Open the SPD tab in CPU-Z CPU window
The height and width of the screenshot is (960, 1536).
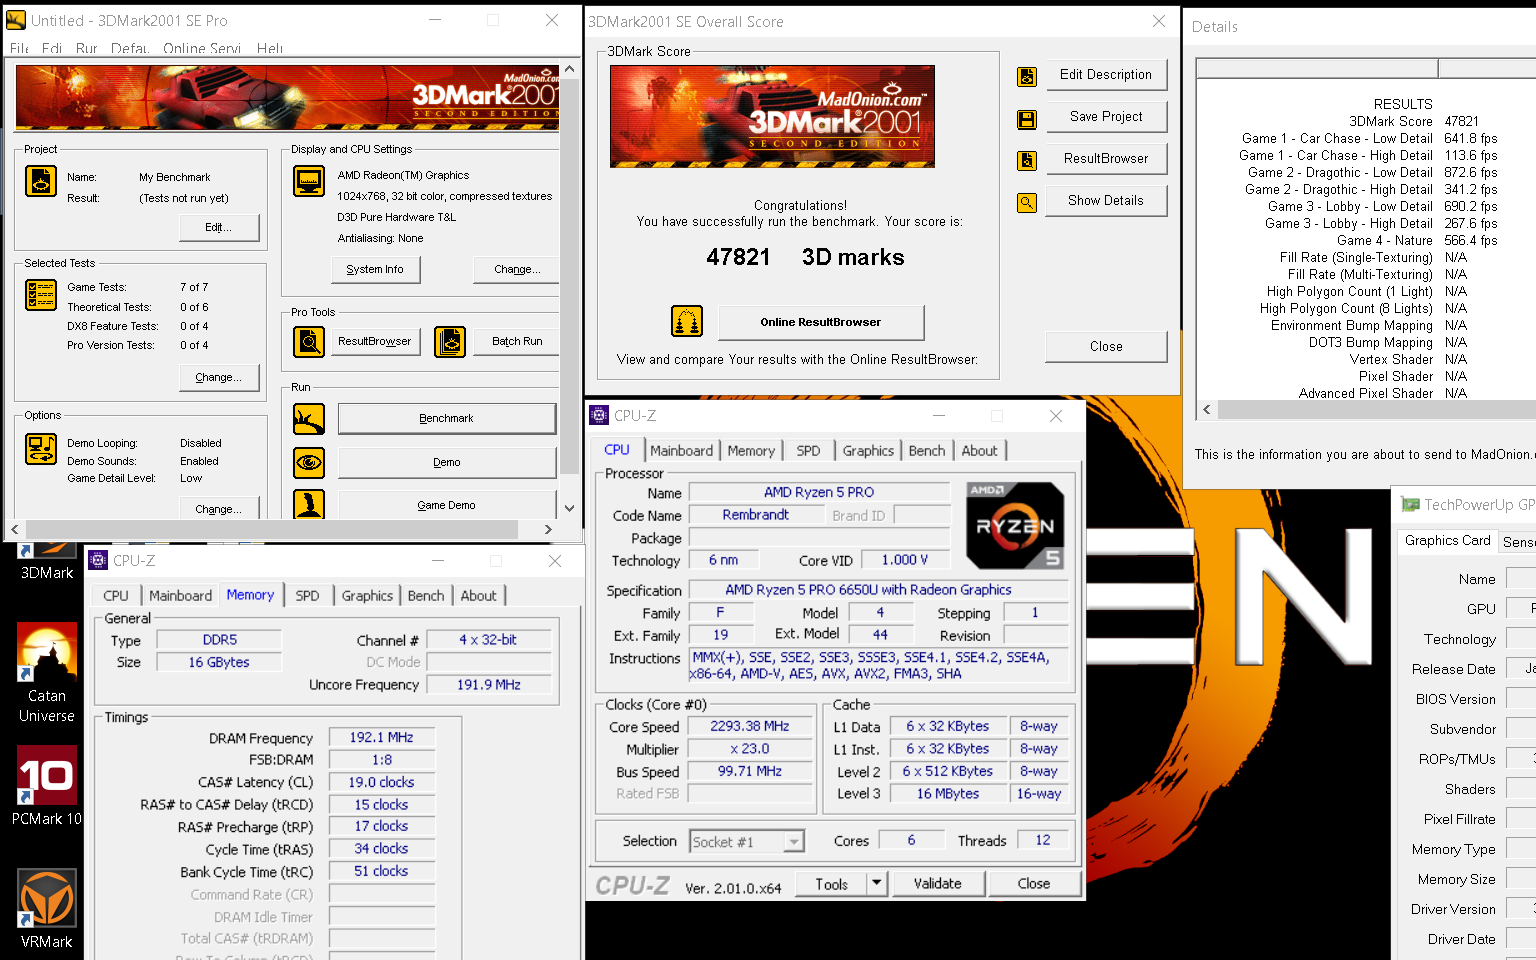(x=808, y=451)
